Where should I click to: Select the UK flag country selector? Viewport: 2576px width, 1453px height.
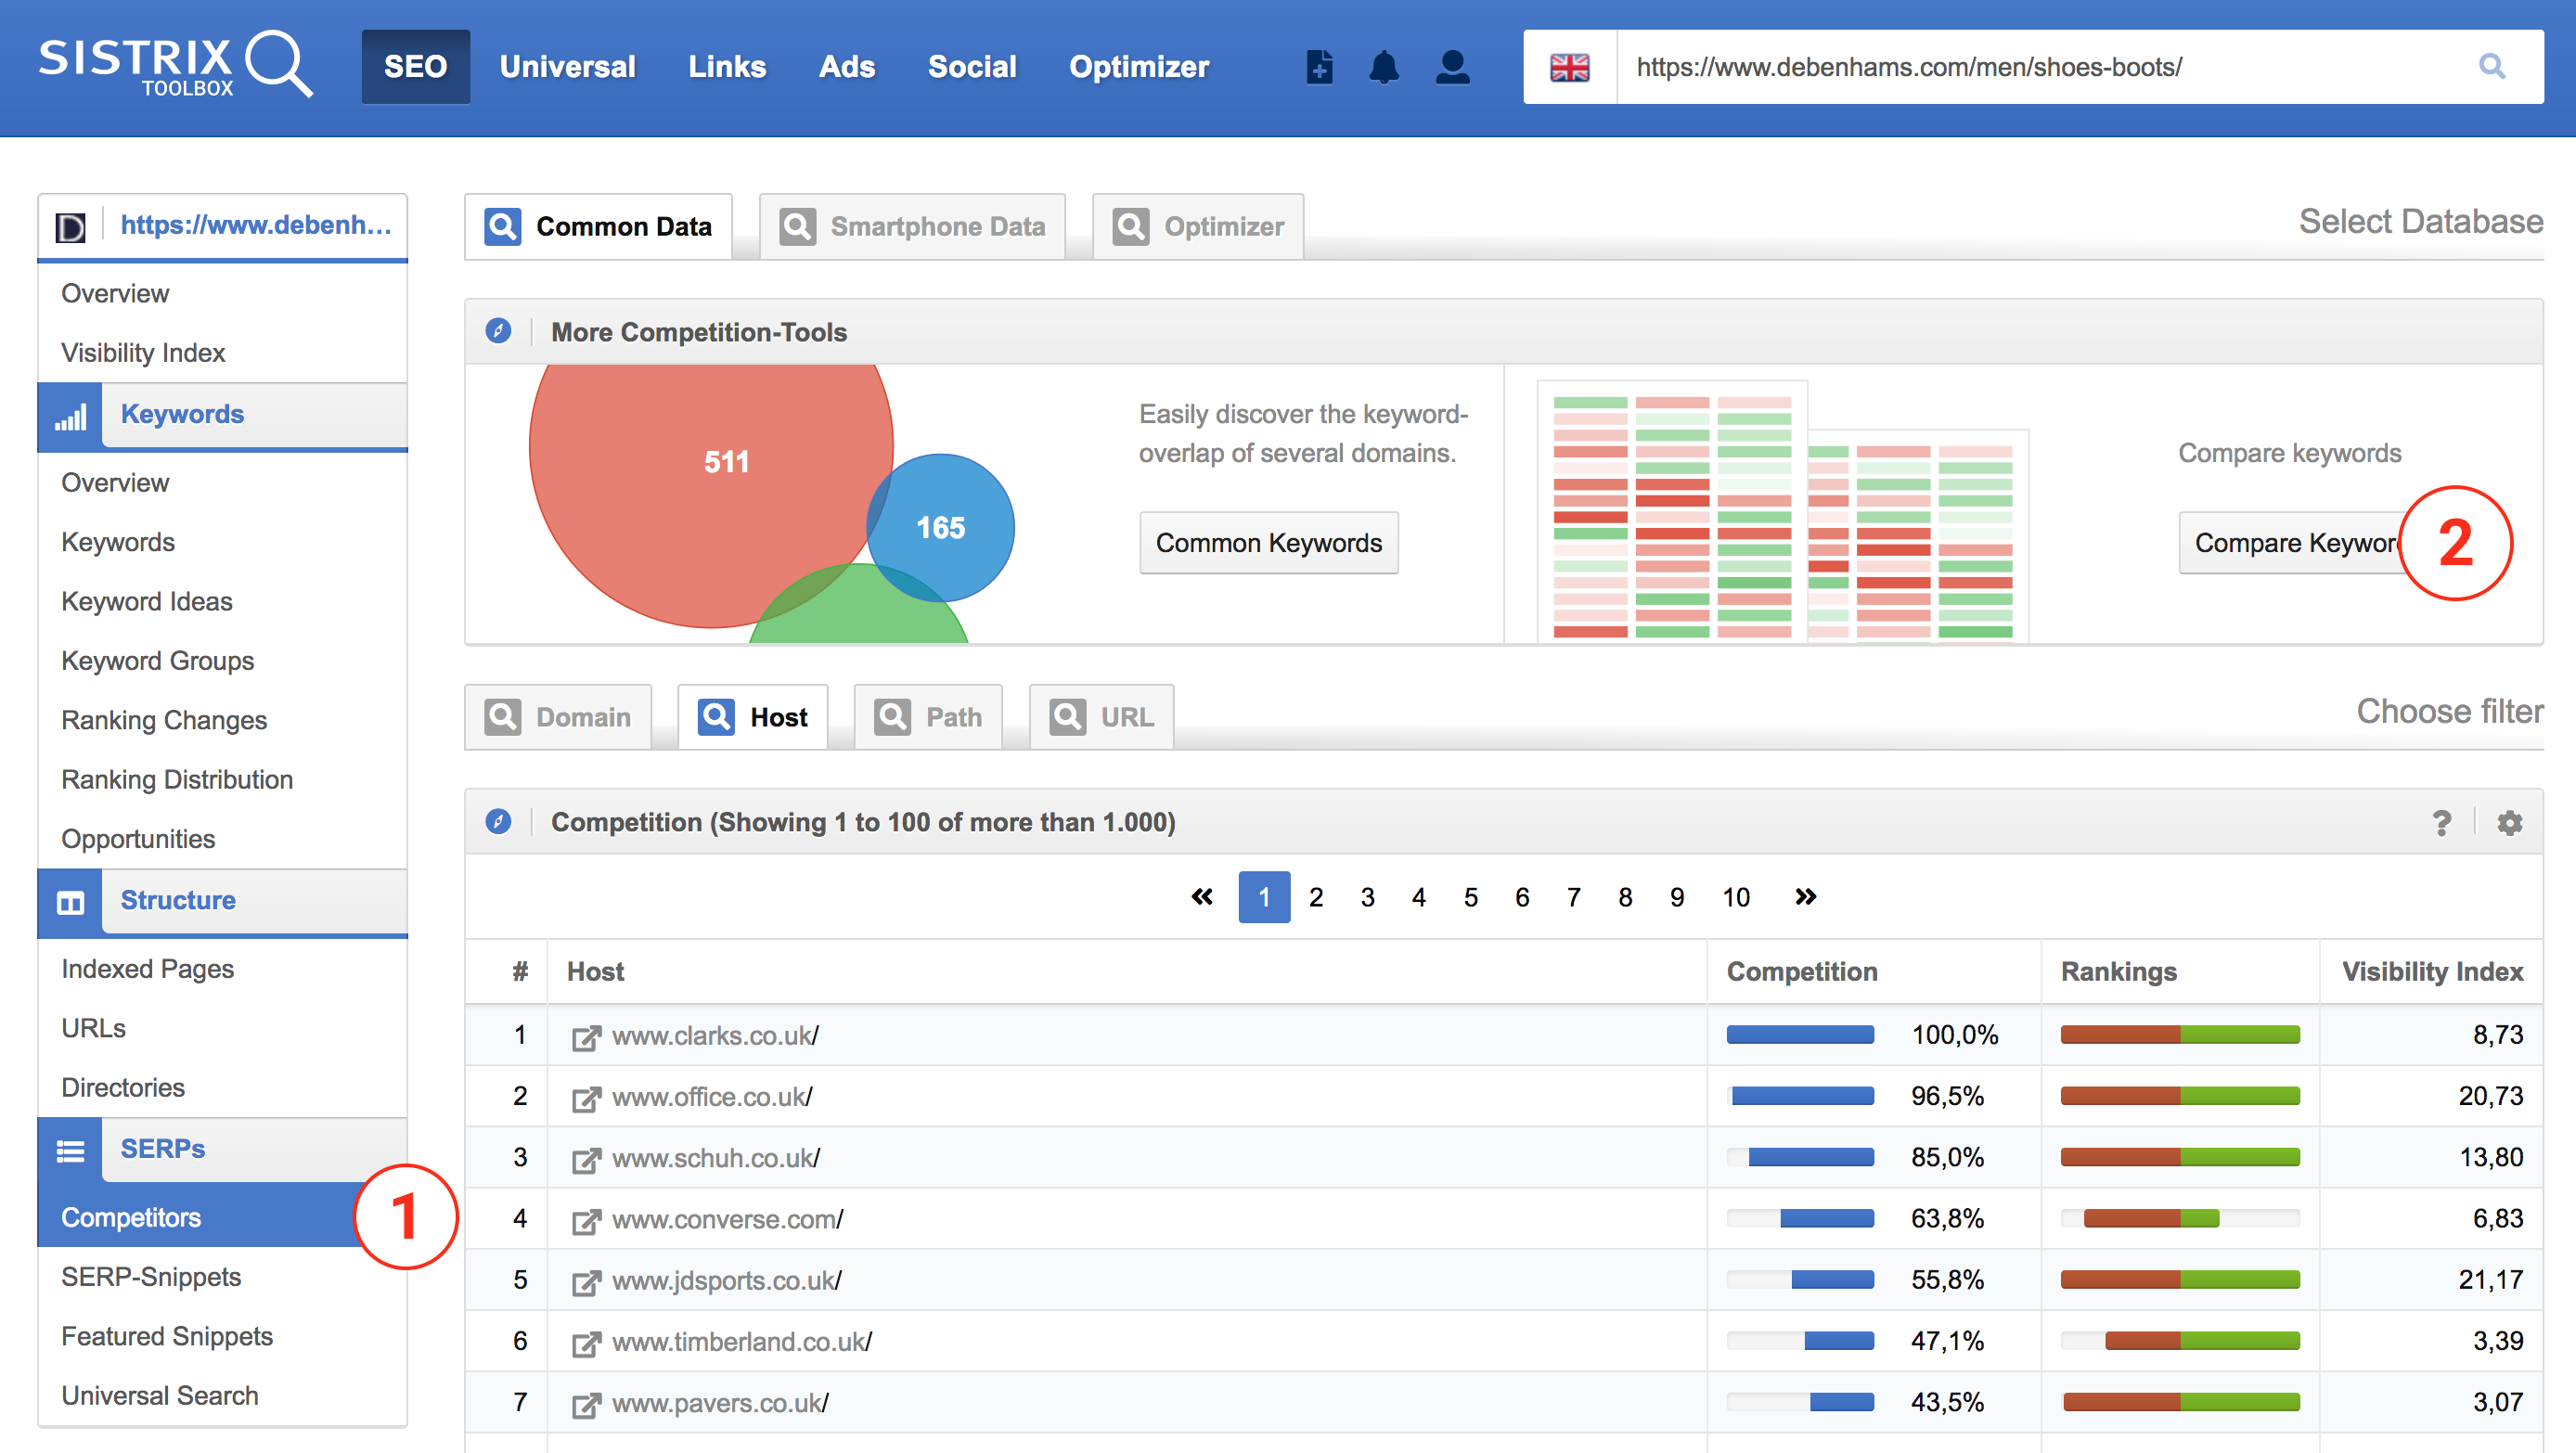click(1569, 67)
